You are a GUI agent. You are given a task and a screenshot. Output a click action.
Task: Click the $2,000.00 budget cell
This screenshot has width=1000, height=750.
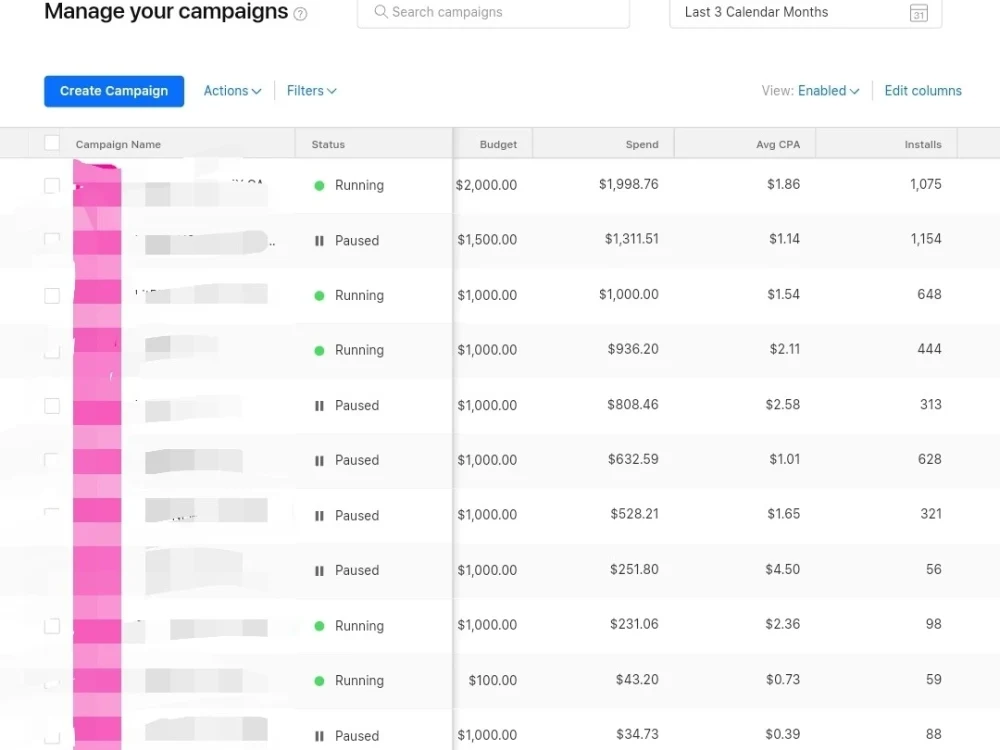tap(487, 185)
